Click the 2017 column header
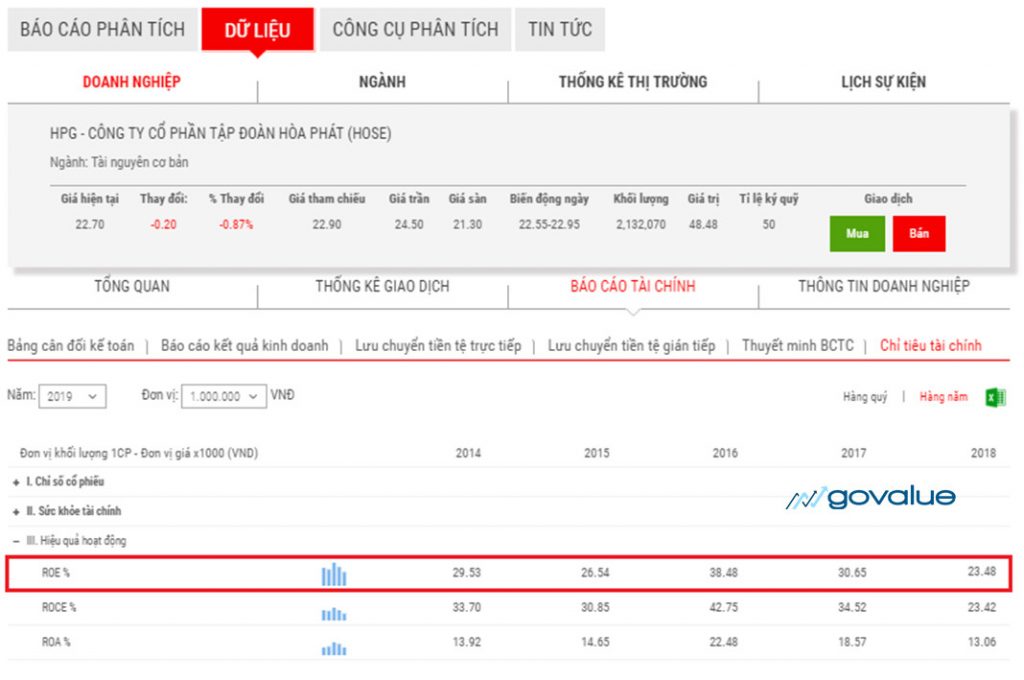The height and width of the screenshot is (680, 1024). coord(854,453)
